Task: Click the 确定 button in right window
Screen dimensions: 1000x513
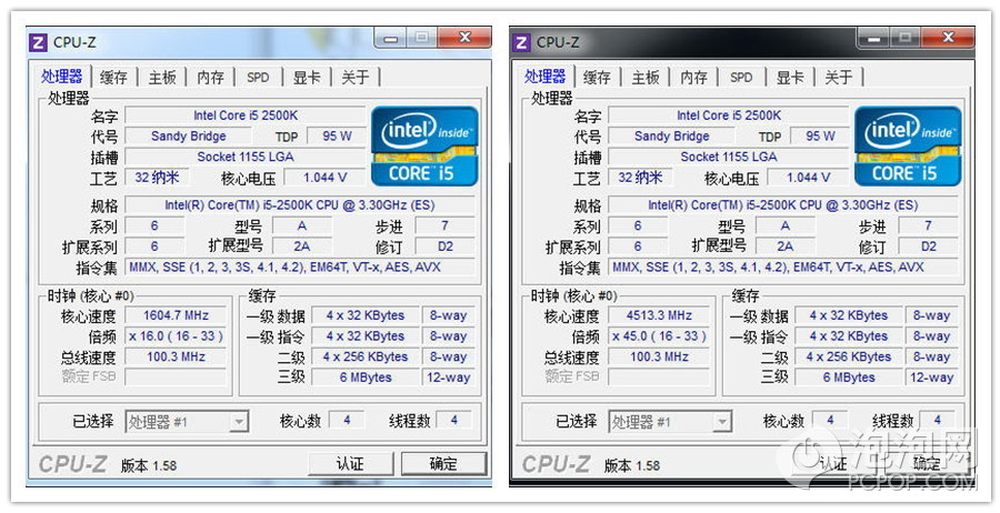Action: (926, 464)
